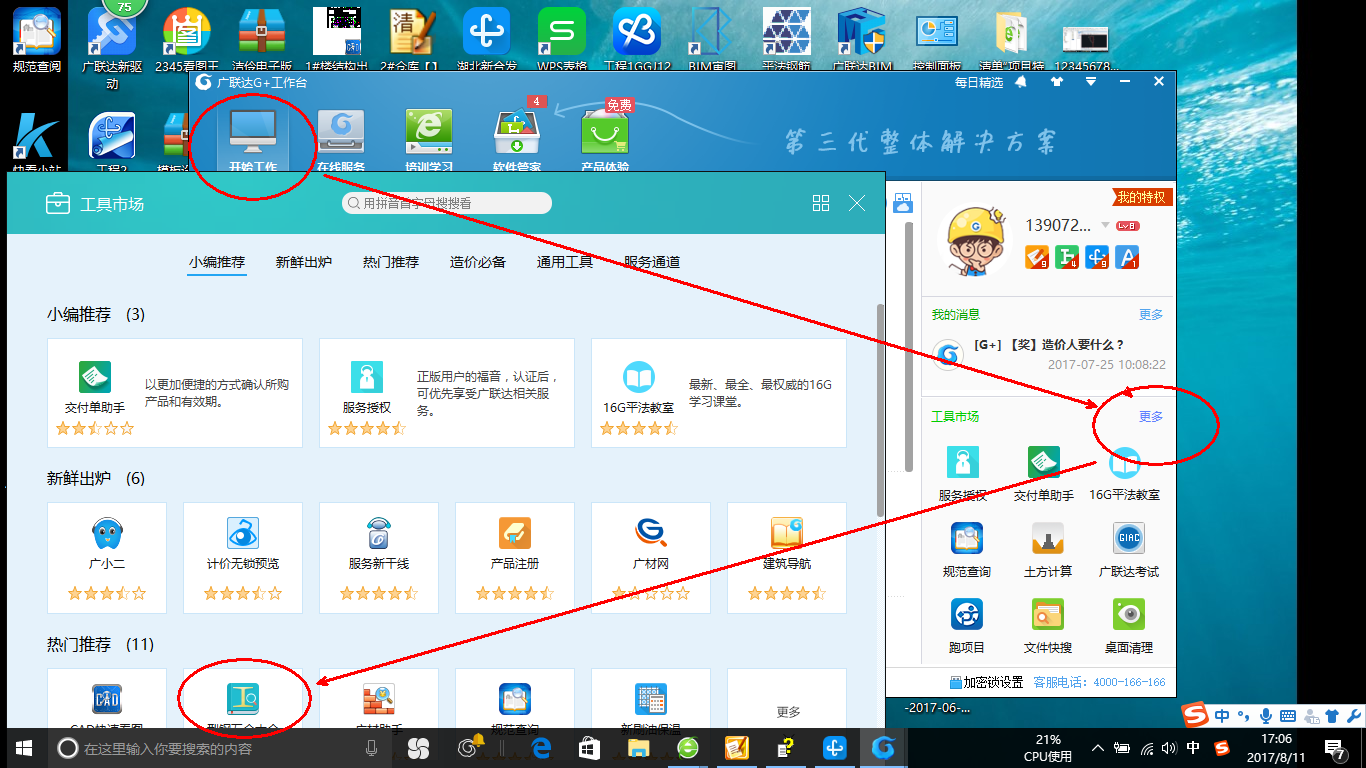The image size is (1366, 768).
Task: Open the CAD tool in 热门推荐
Action: (107, 698)
